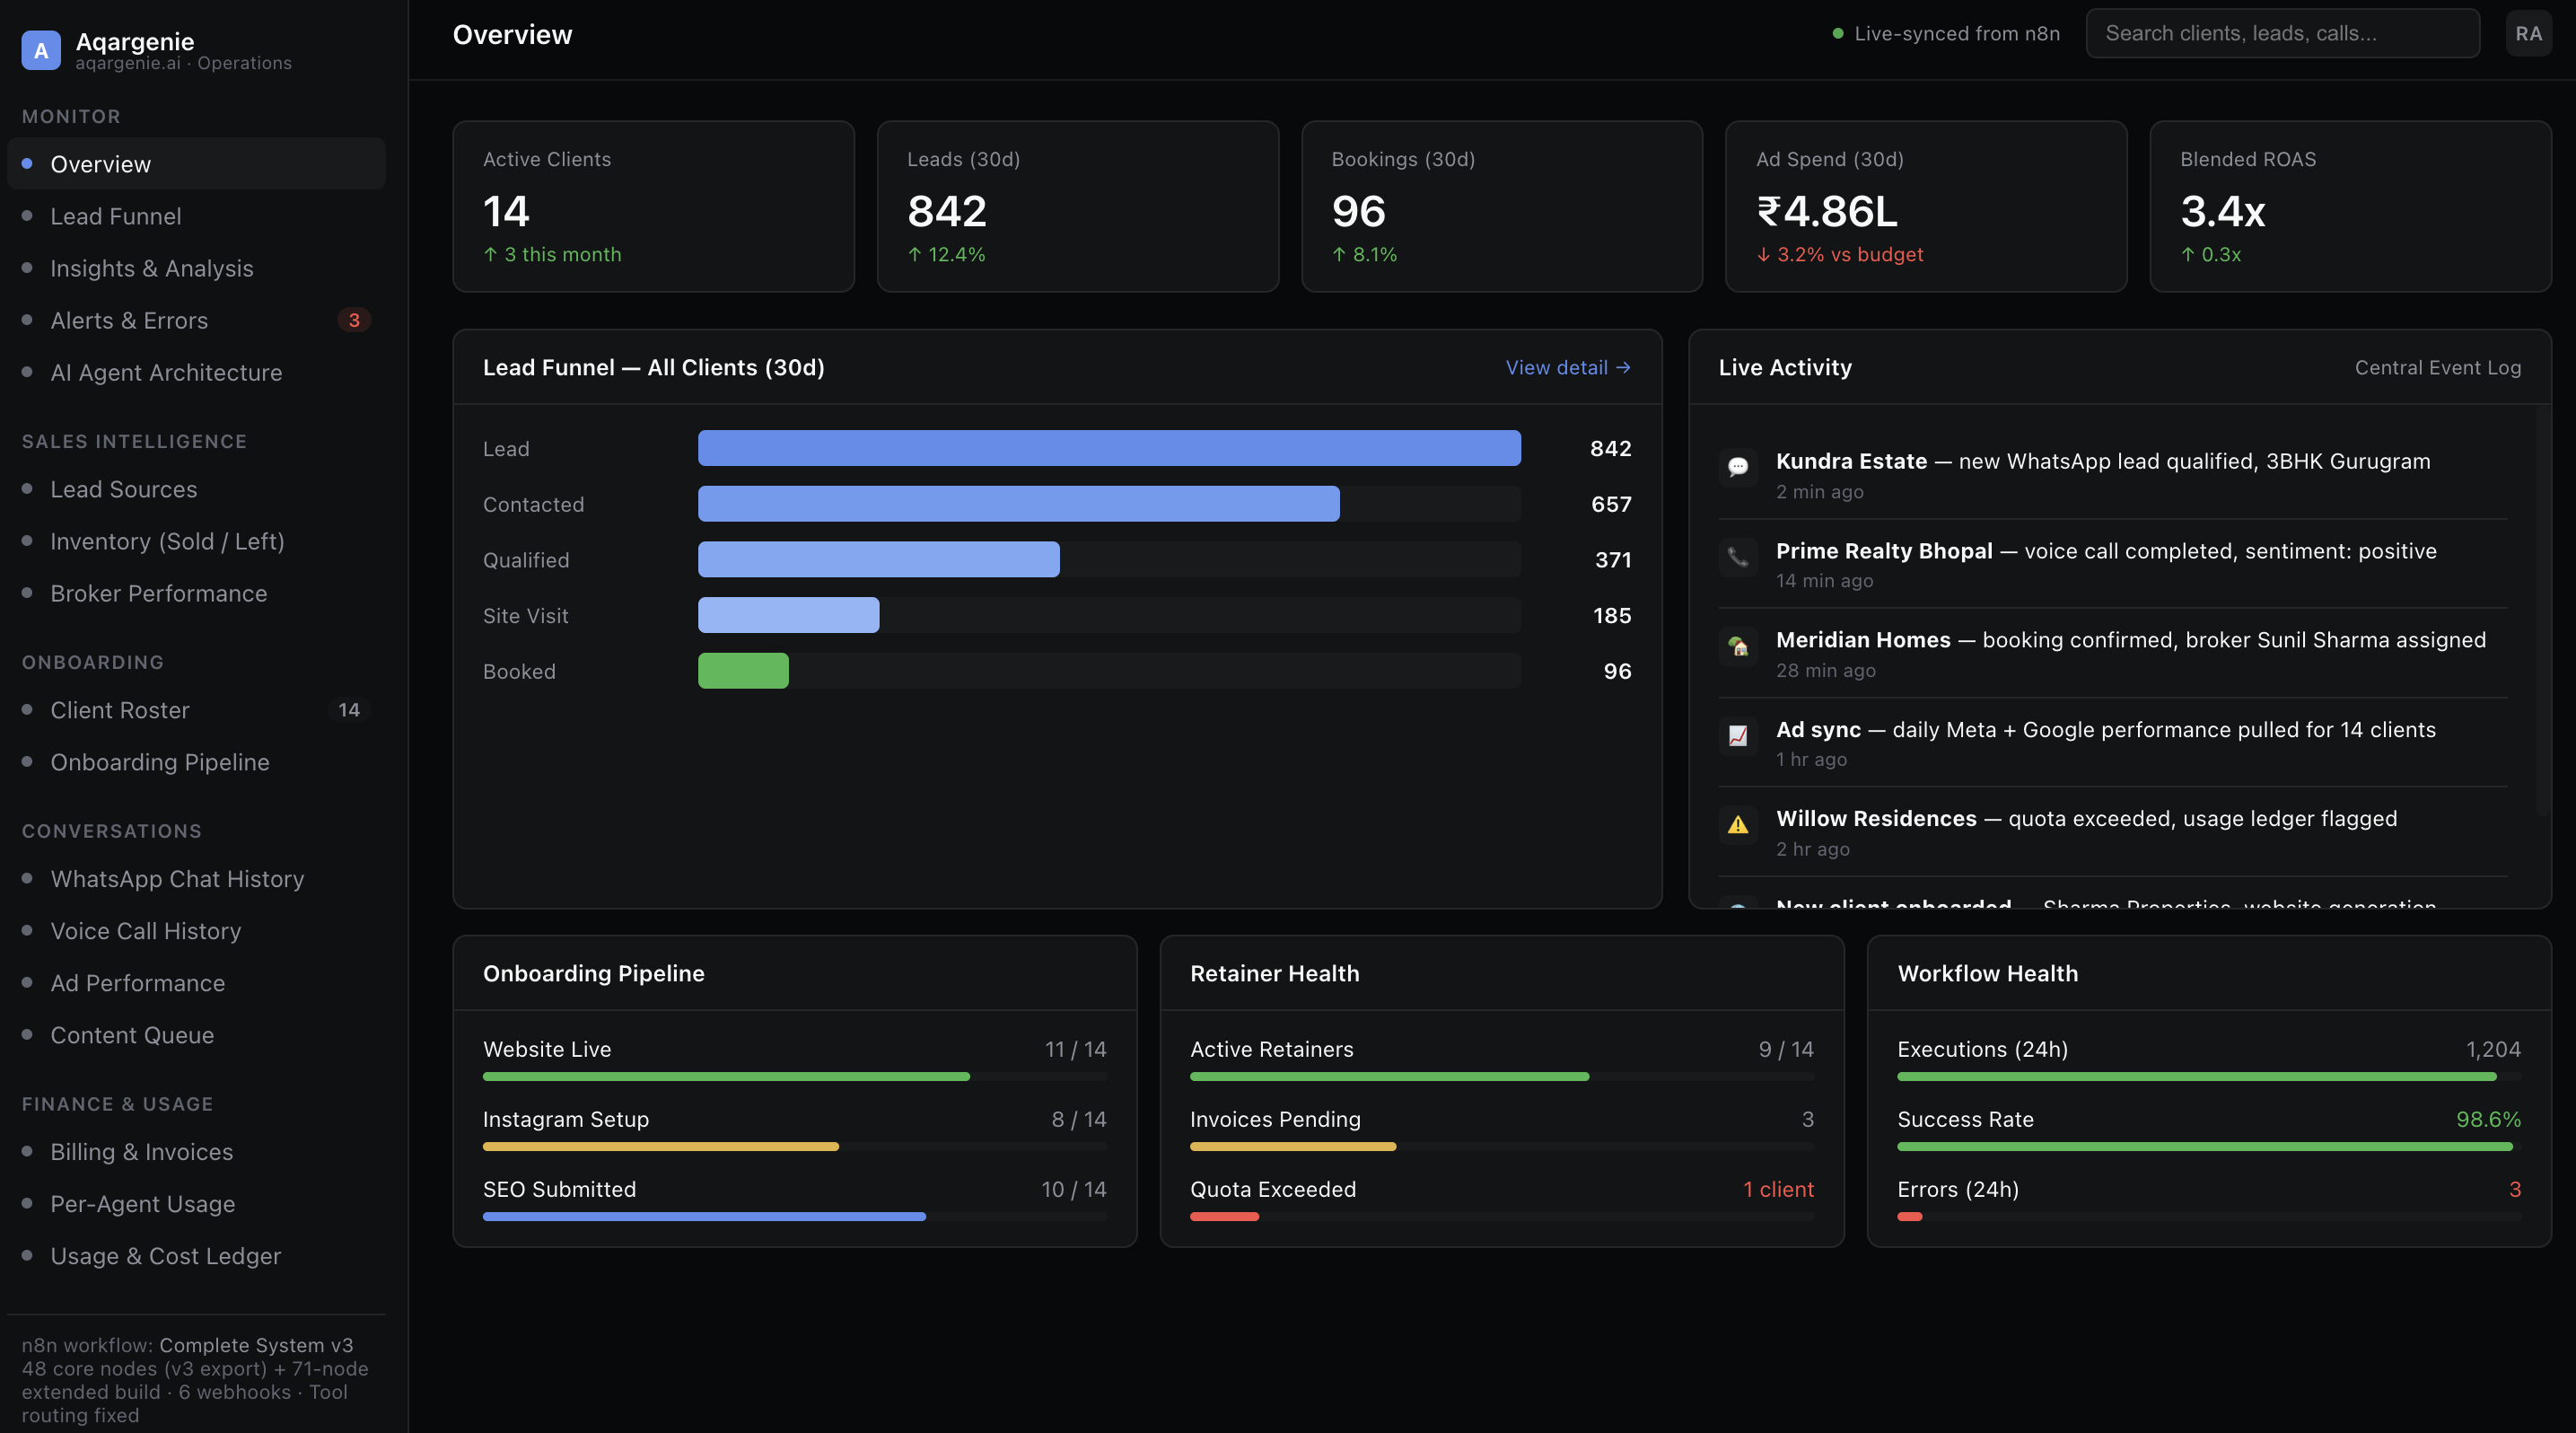Image resolution: width=2576 pixels, height=1433 pixels.
Task: Click the Active Clients stat card
Action: 653,207
